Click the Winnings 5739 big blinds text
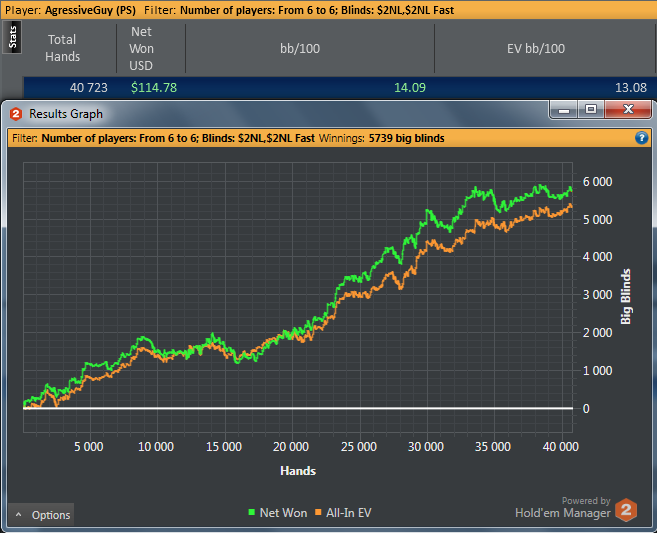 tap(381, 138)
